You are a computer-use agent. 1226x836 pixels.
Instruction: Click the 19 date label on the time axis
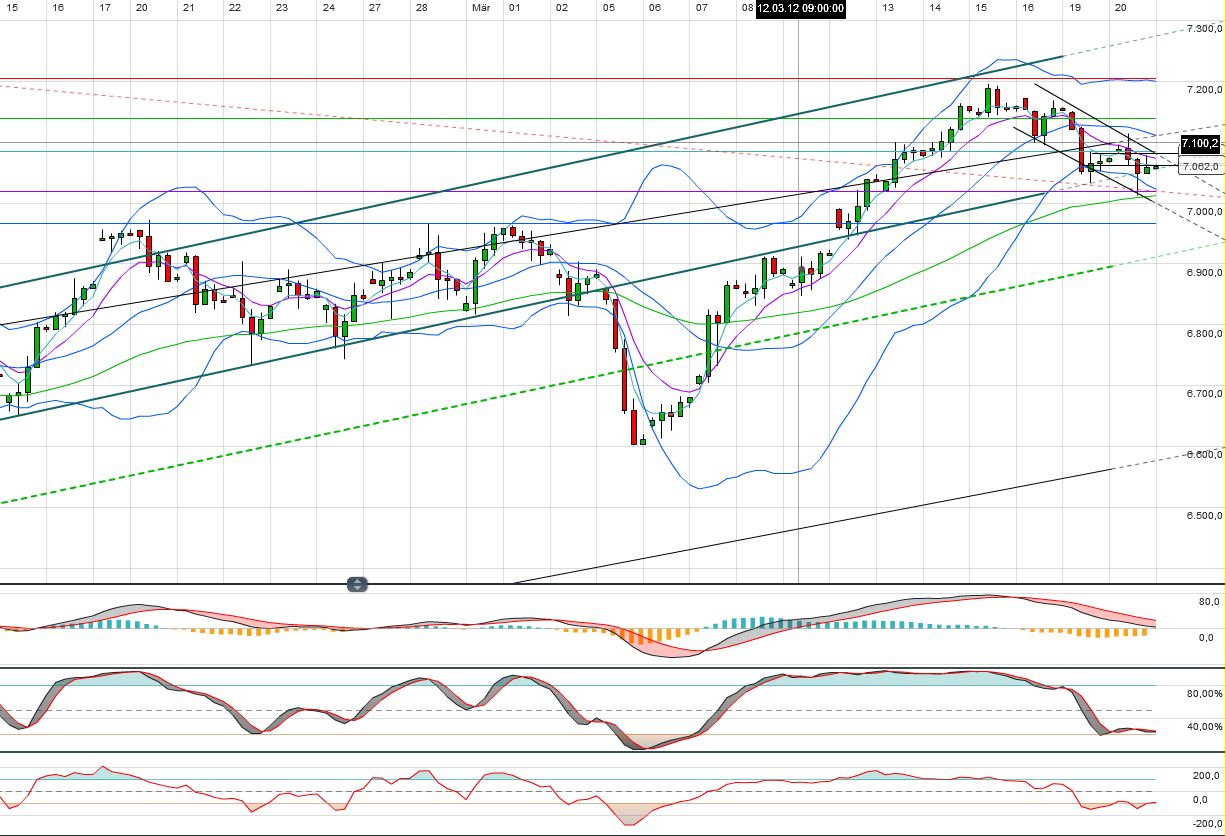click(x=1074, y=8)
